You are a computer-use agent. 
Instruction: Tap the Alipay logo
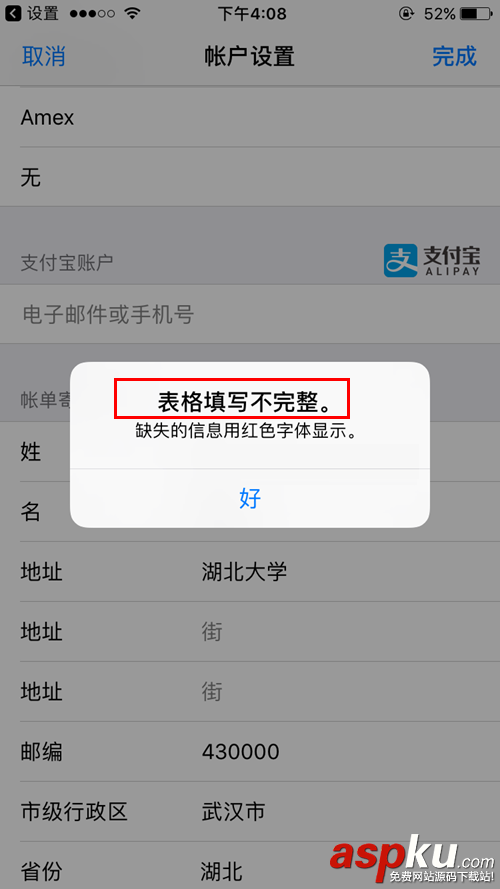(x=432, y=261)
